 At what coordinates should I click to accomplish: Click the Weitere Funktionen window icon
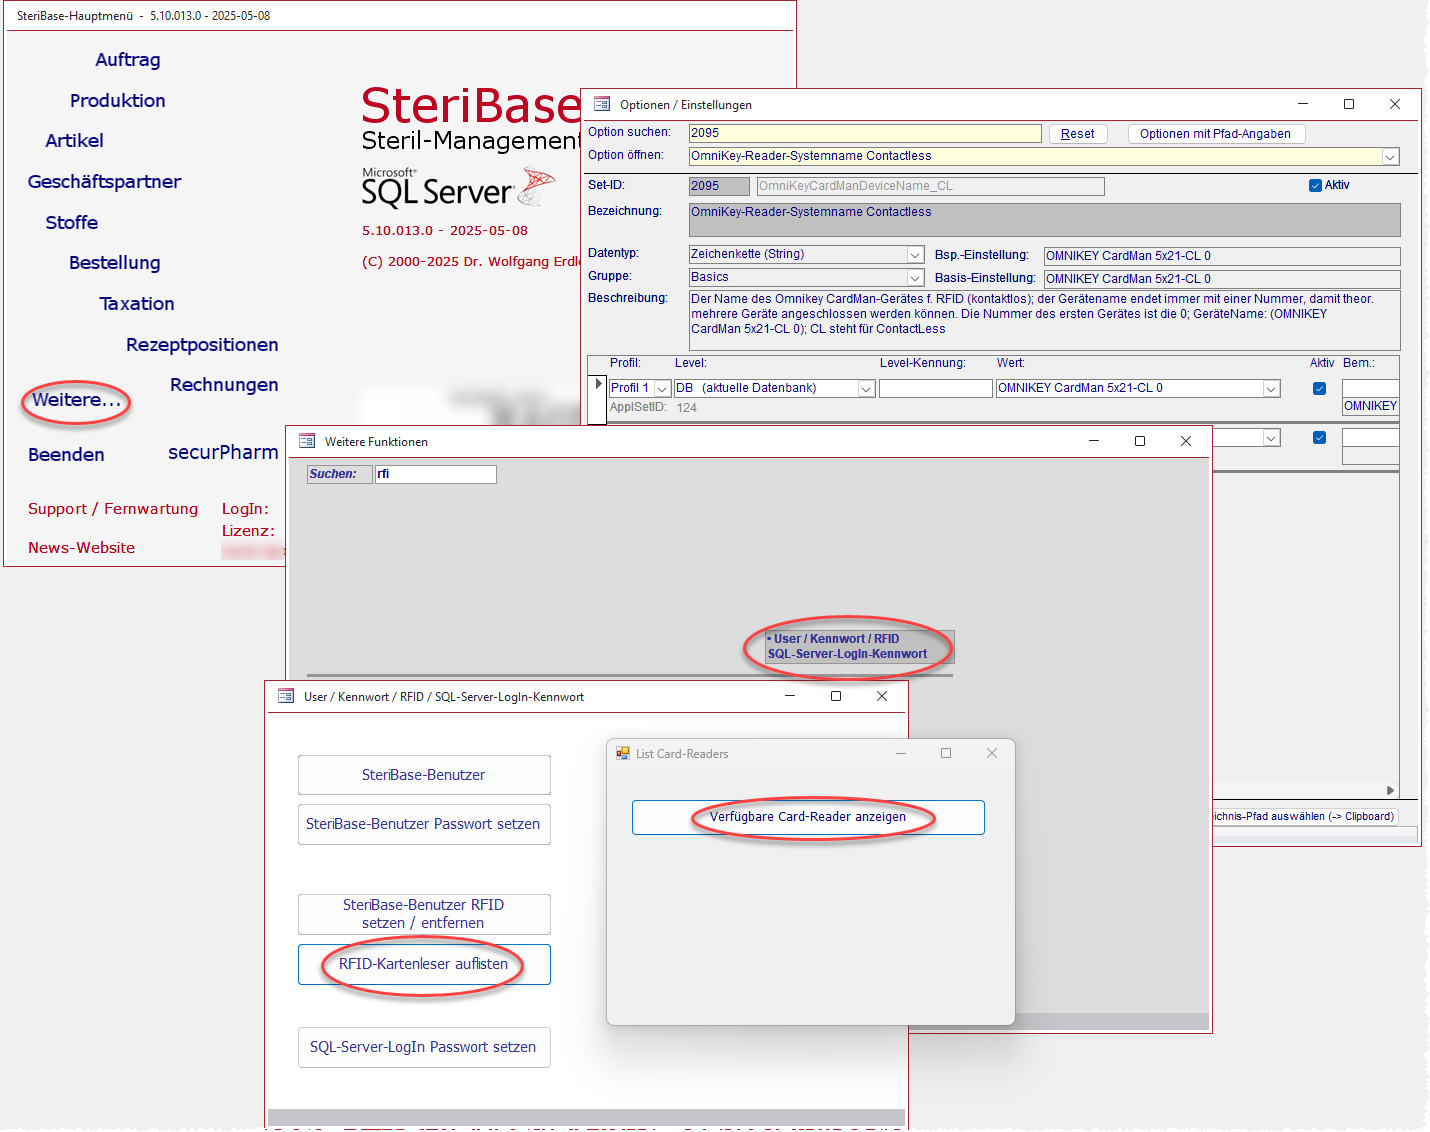tap(307, 441)
